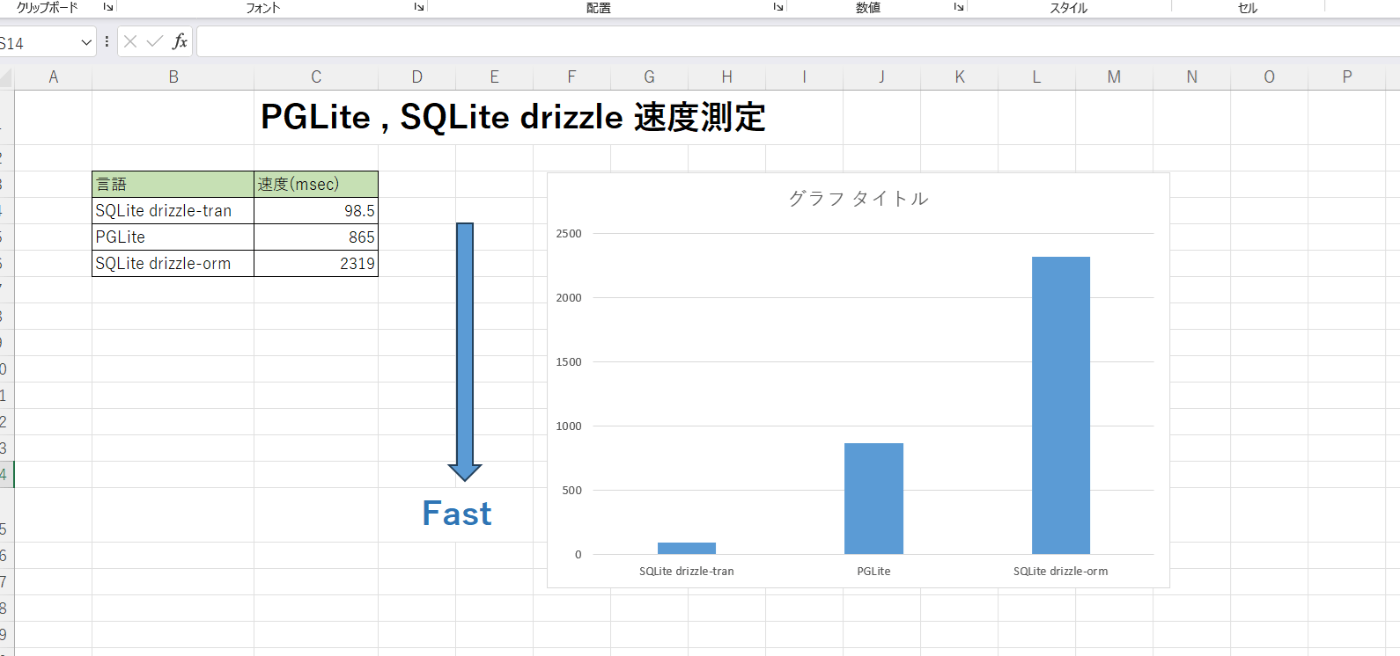
Task: Select column B header
Action: click(x=173, y=77)
